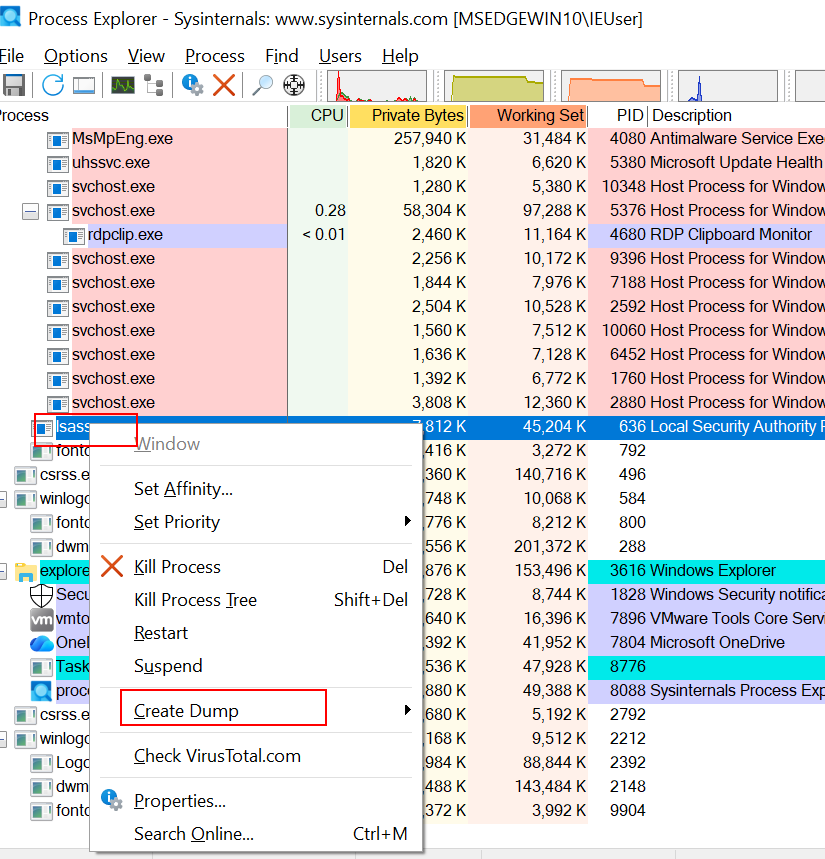Sort by Private Bytes column header
This screenshot has height=859, width=825.
[409, 116]
